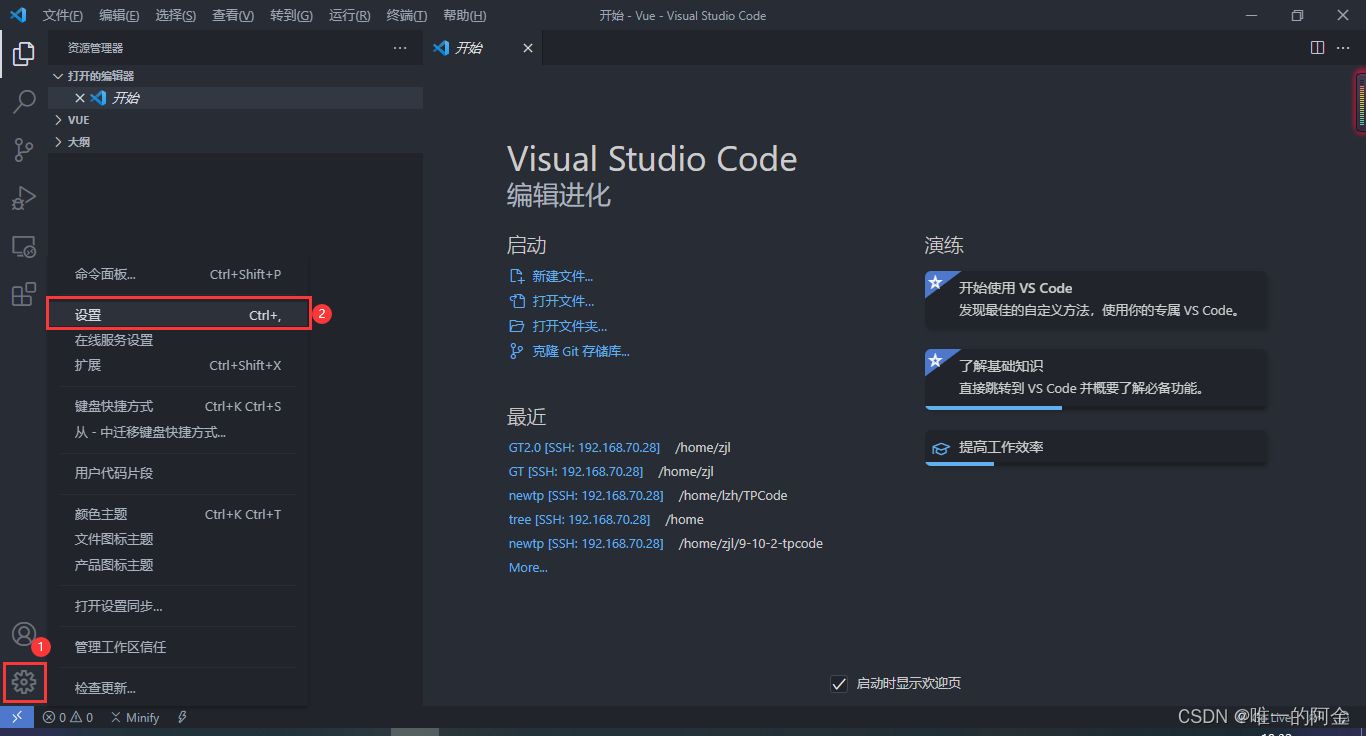Open the 终端(T) menu
This screenshot has height=736, width=1366.
tap(407, 16)
